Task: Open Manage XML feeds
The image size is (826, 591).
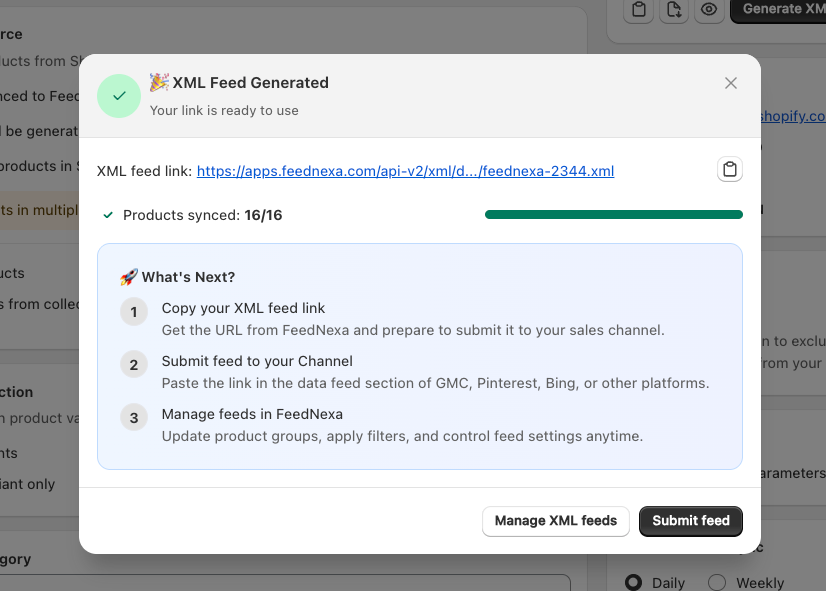Action: 556,521
